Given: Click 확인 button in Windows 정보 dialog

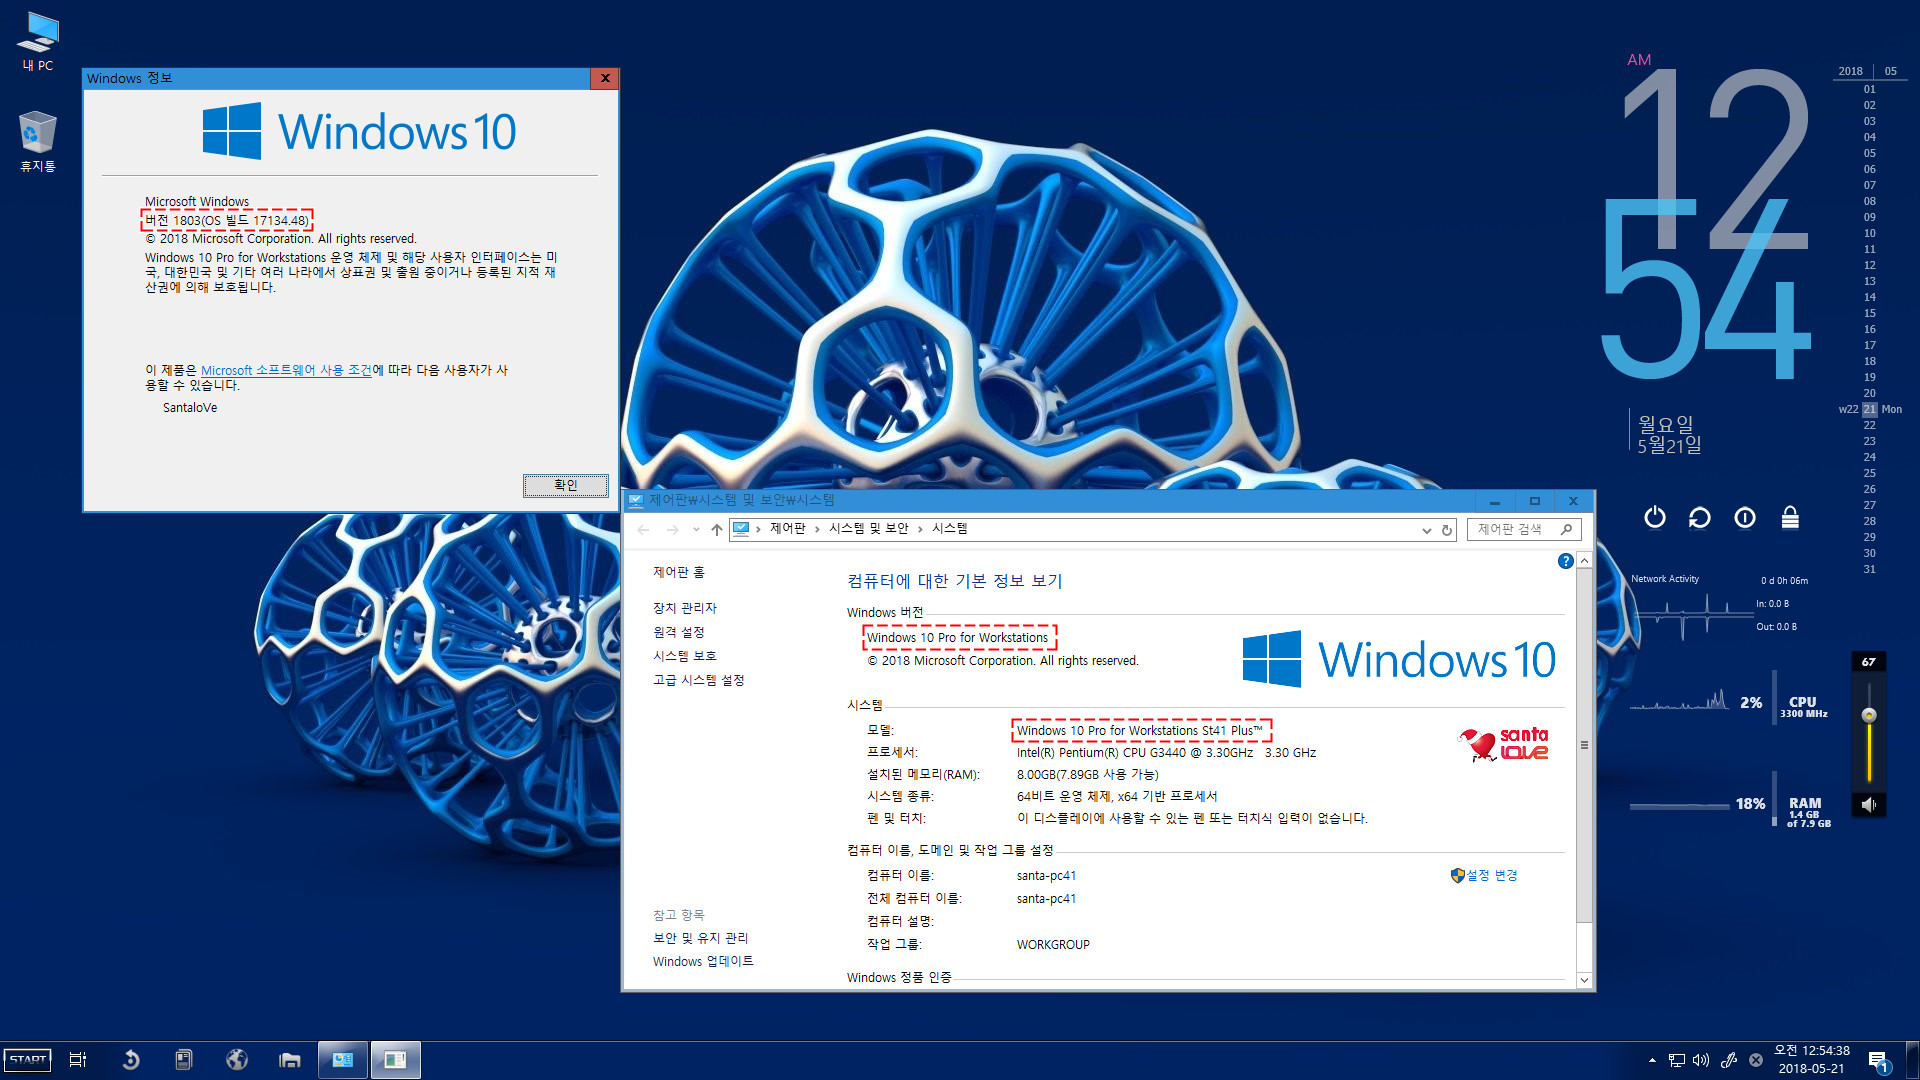Looking at the screenshot, I should pyautogui.click(x=566, y=485).
